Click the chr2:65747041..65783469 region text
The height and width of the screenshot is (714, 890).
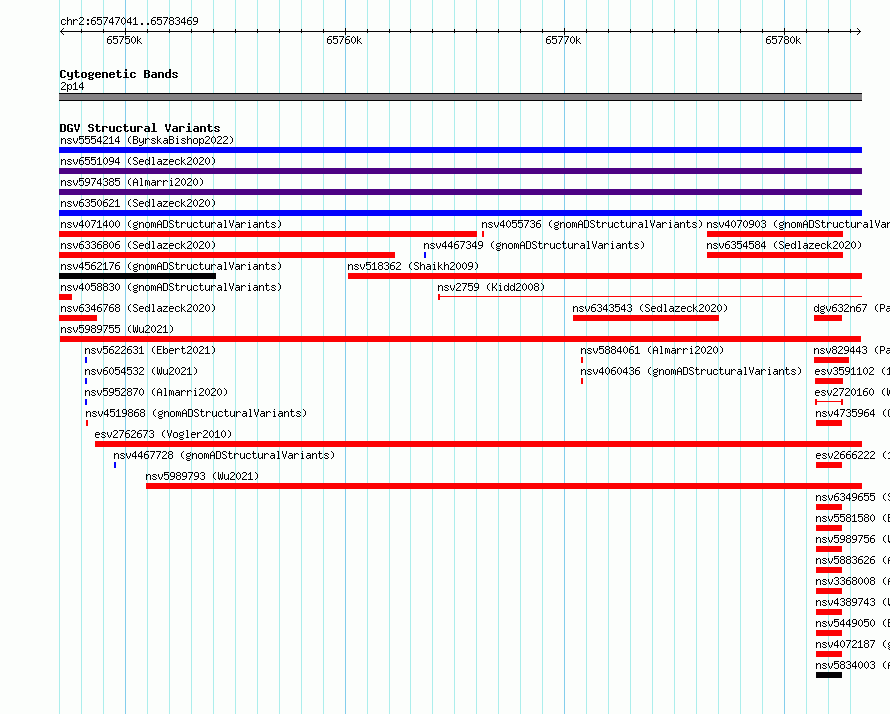coord(129,21)
